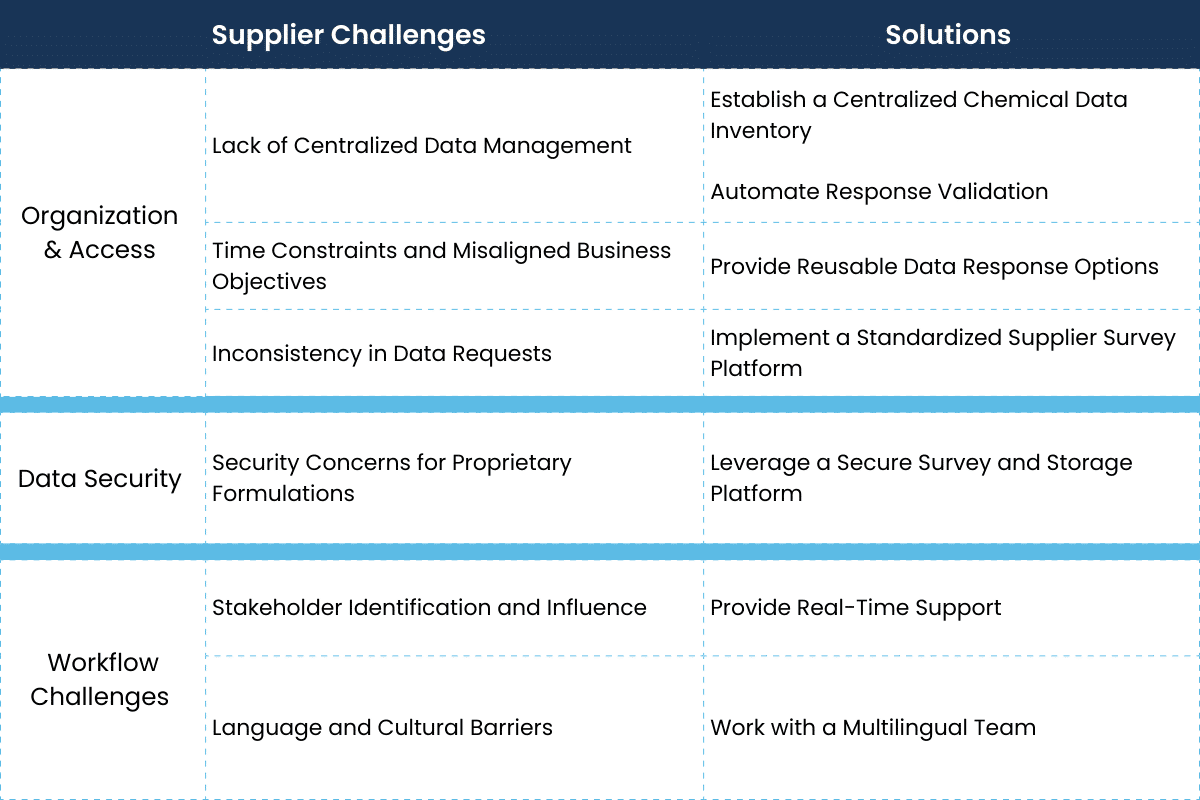Click Establish a Centralized Chemical Data Inventory

tap(918, 115)
